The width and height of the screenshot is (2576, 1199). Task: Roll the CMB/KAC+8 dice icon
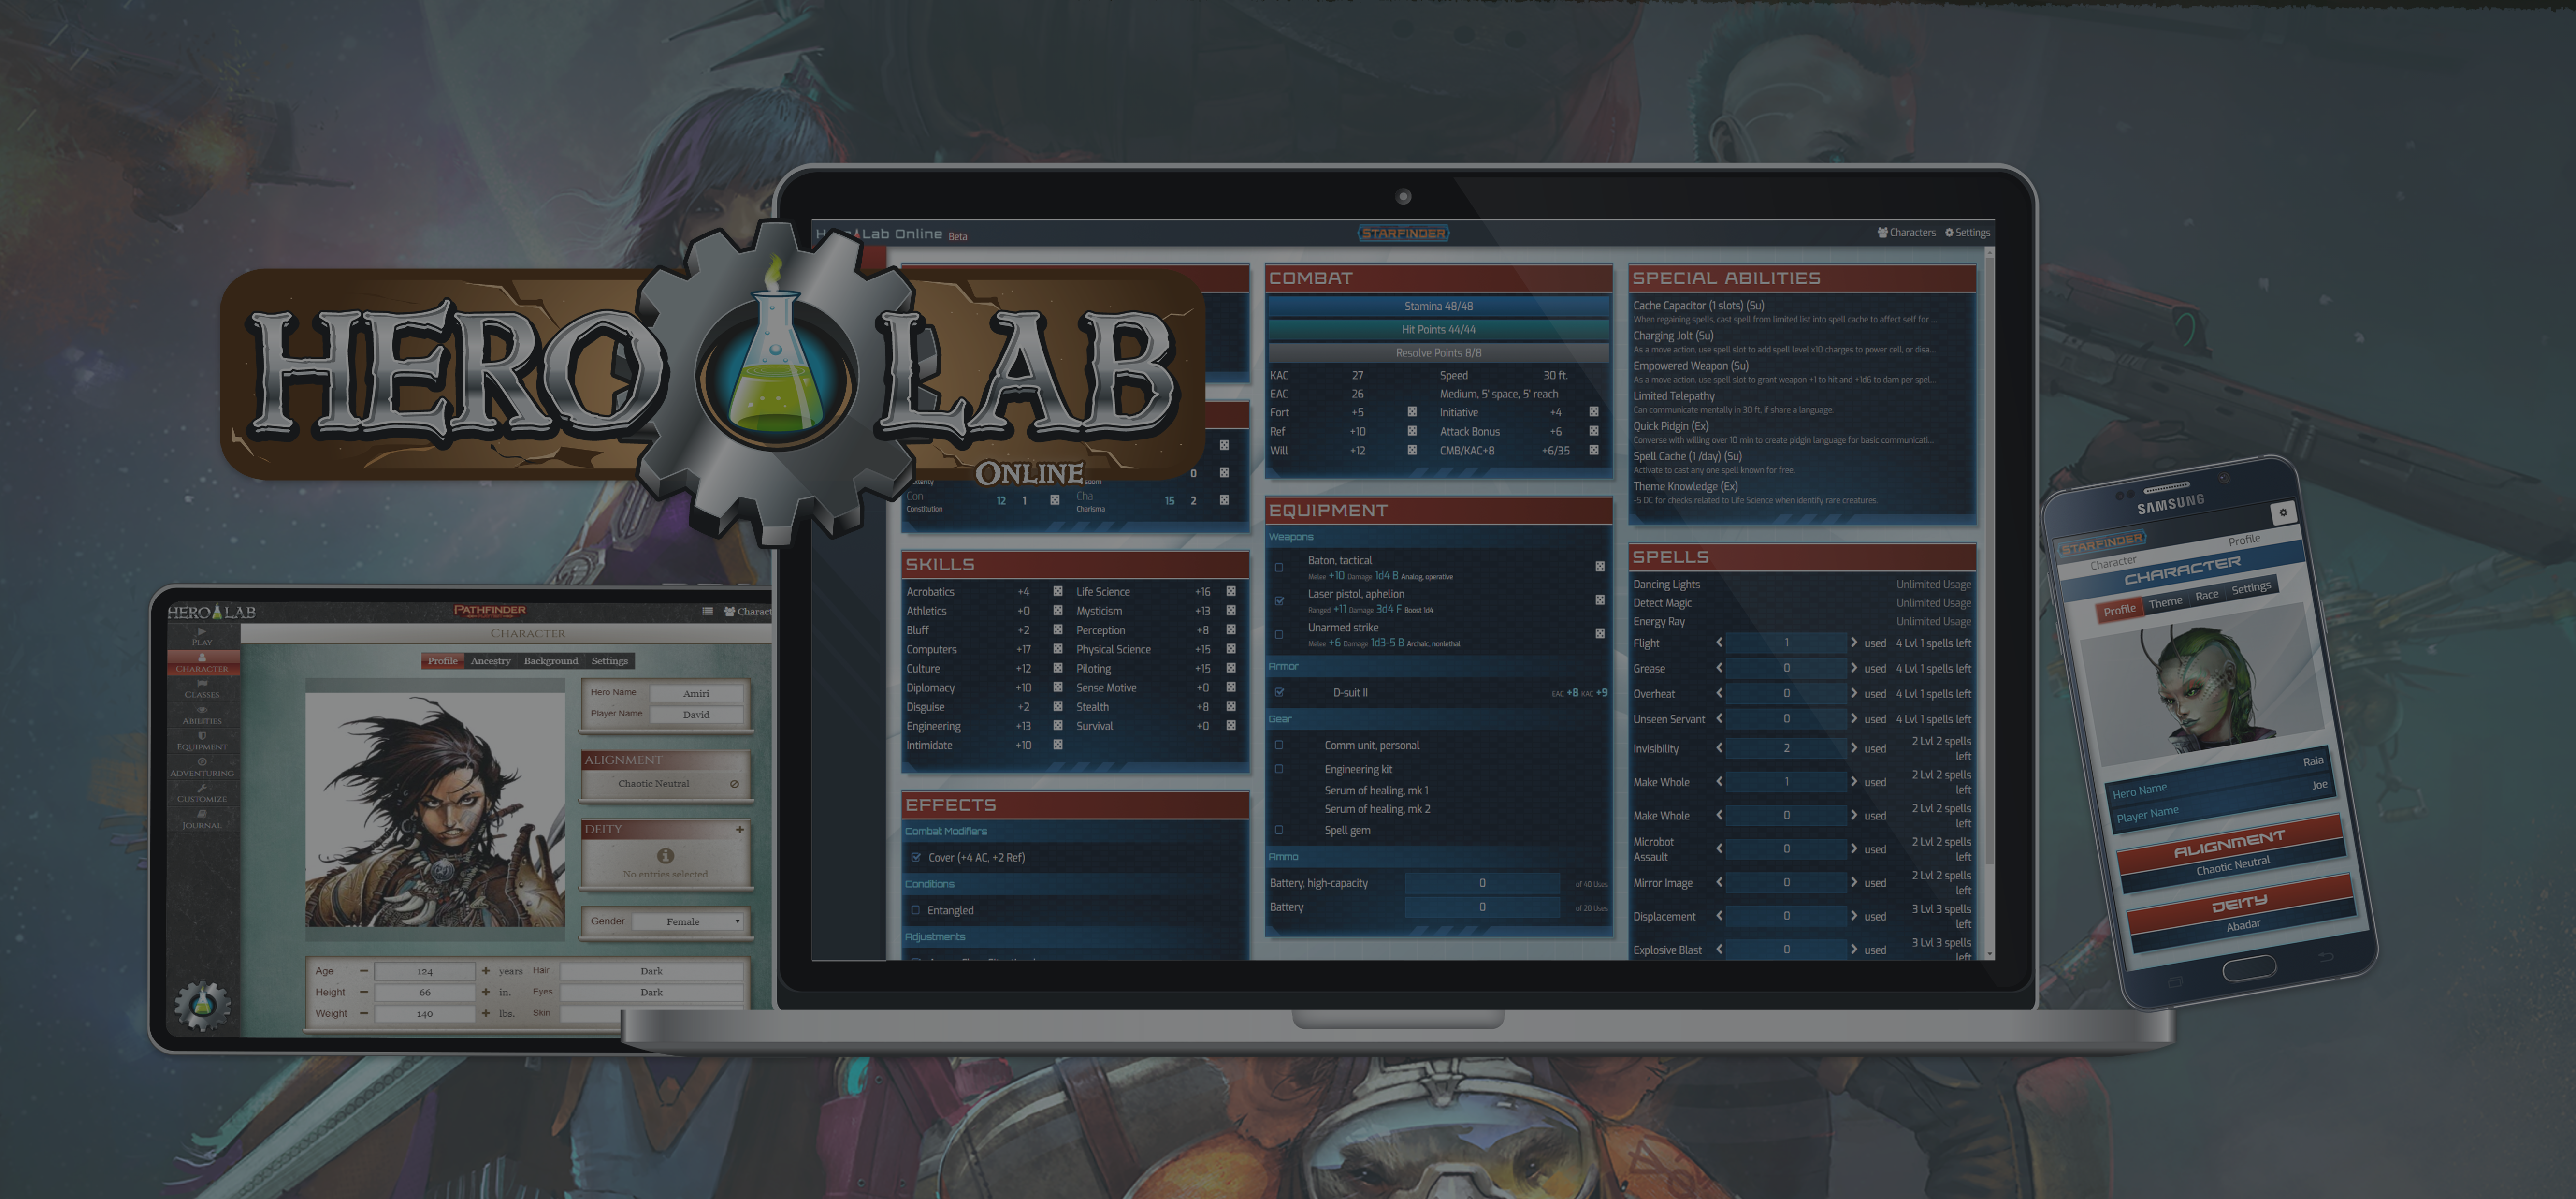click(1594, 450)
